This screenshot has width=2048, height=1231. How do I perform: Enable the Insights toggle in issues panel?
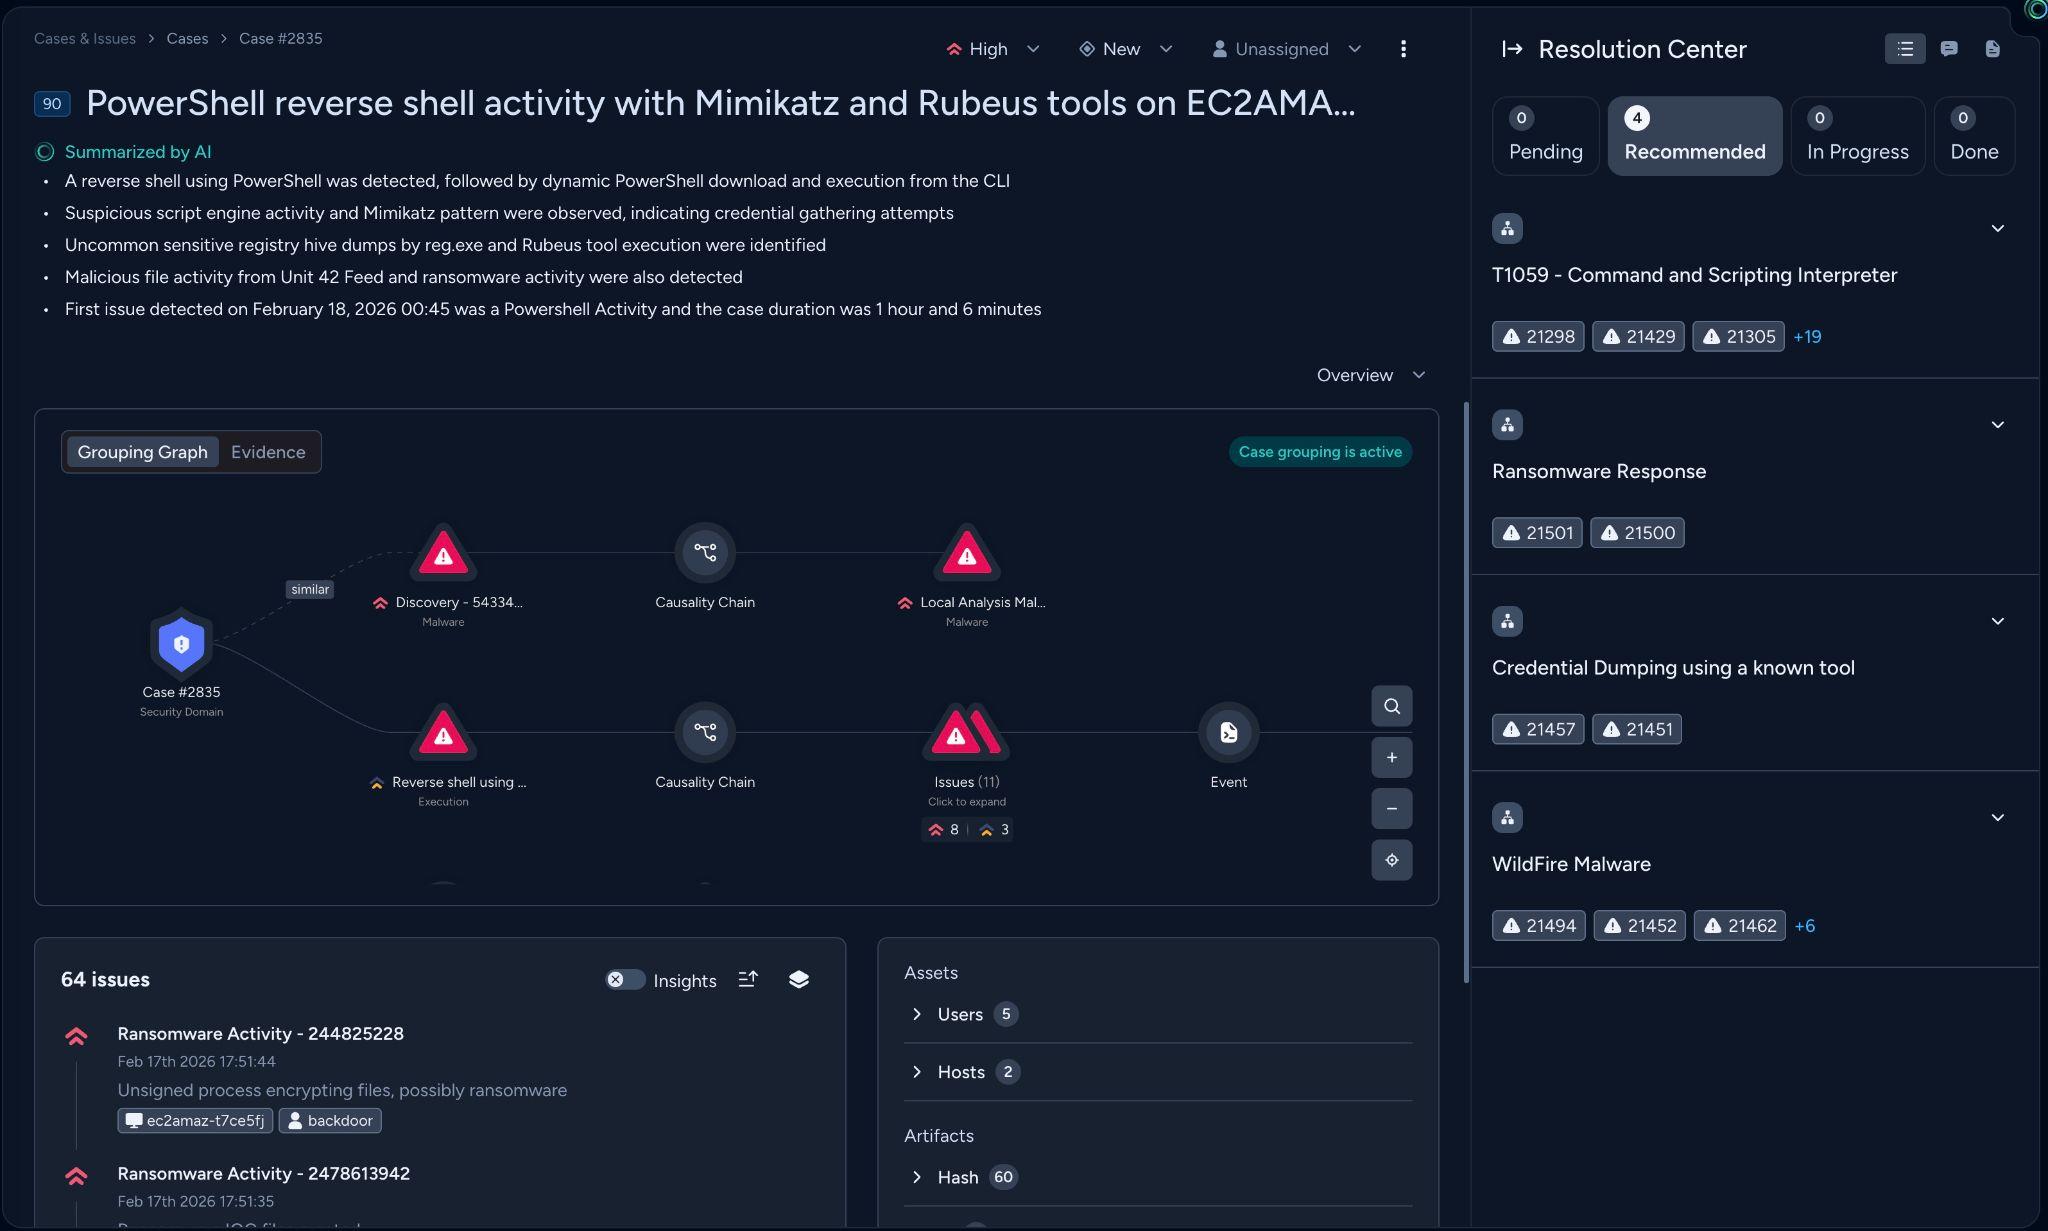625,980
